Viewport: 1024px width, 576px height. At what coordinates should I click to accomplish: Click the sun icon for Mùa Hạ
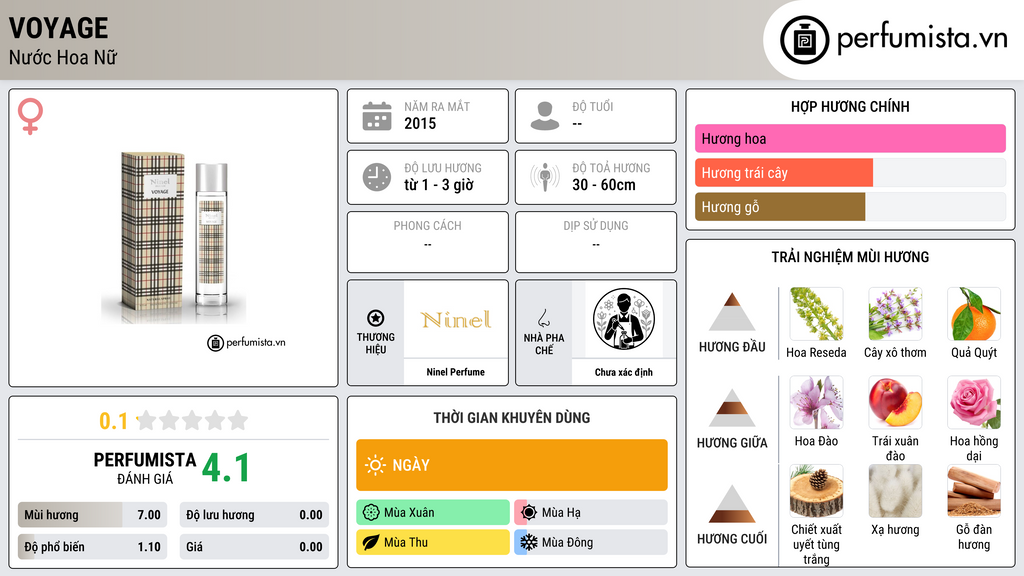(529, 513)
